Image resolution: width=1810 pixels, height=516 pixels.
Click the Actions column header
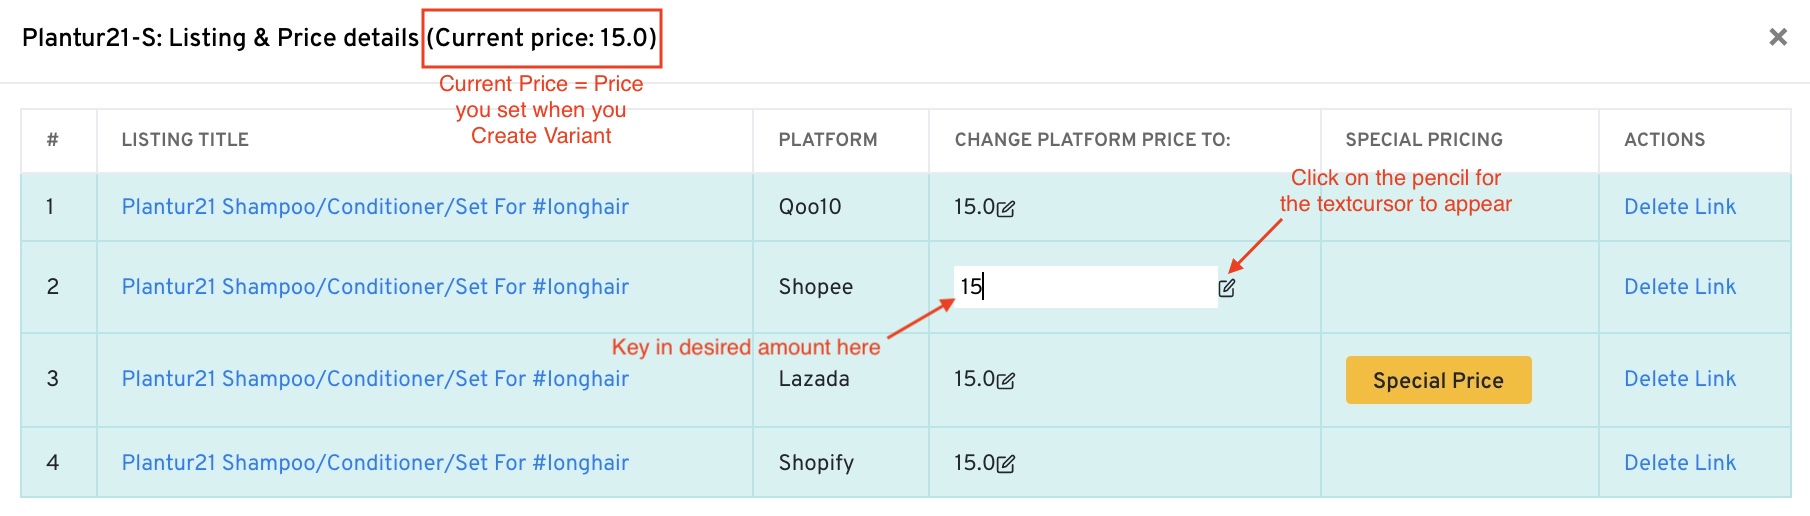(1664, 140)
